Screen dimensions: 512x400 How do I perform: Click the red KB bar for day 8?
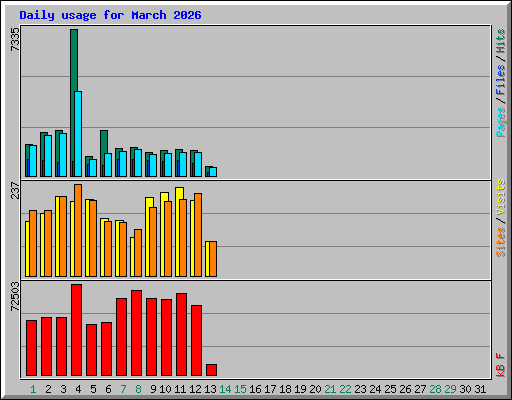[x=136, y=333]
